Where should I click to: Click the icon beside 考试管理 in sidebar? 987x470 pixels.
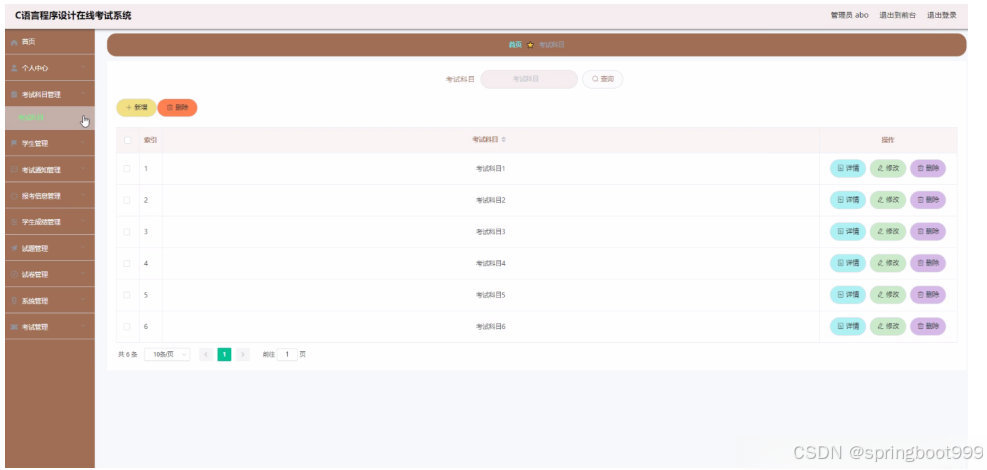click(x=14, y=327)
